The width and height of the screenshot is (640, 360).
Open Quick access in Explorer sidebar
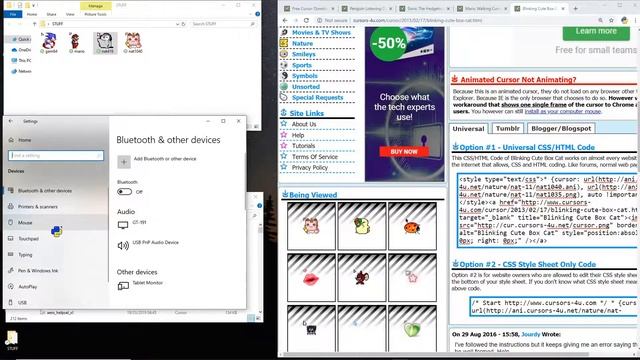21,39
